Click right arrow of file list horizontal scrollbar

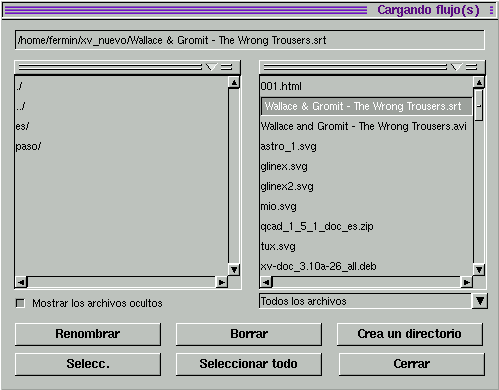click(466, 282)
